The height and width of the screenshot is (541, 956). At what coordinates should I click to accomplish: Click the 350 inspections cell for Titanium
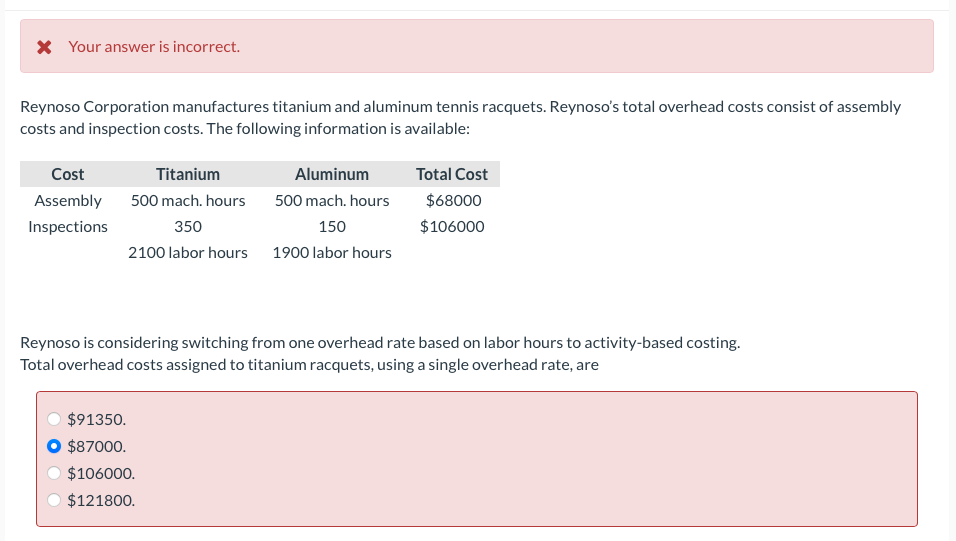coord(188,227)
